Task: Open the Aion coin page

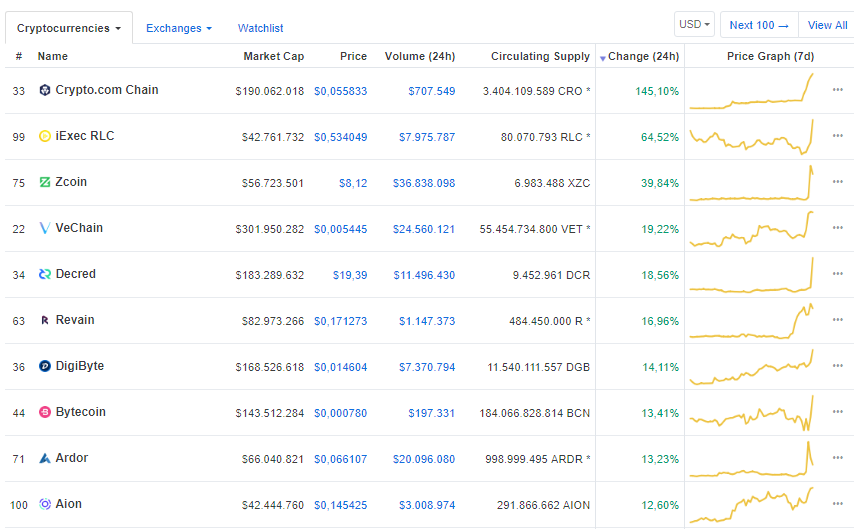Action: coord(69,504)
